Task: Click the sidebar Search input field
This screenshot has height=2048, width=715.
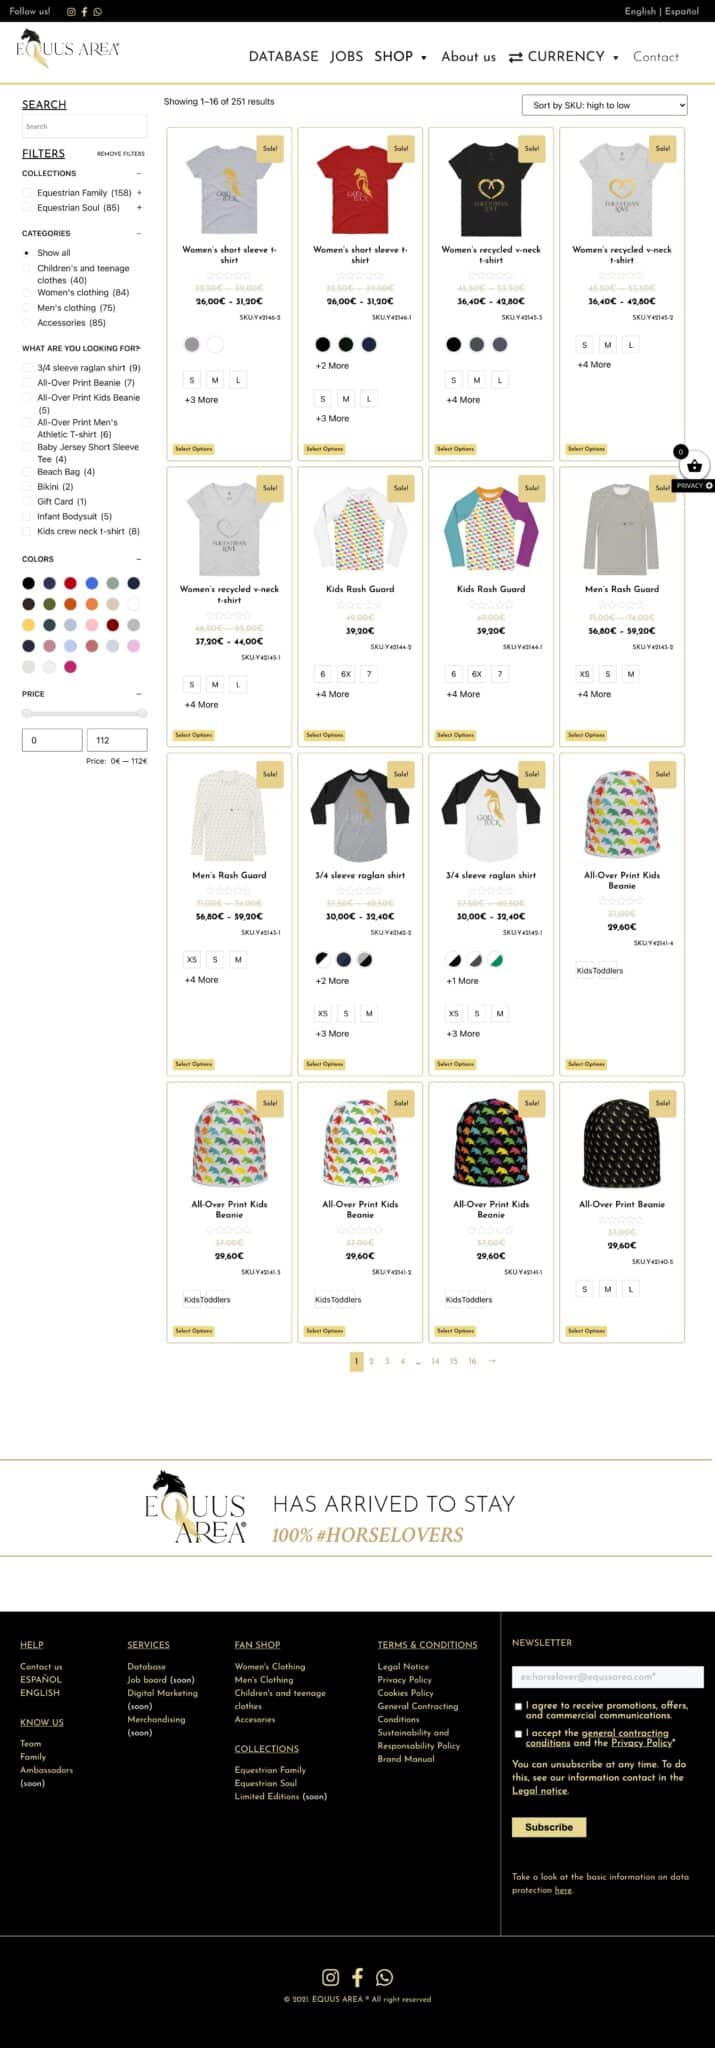Action: click(x=84, y=126)
